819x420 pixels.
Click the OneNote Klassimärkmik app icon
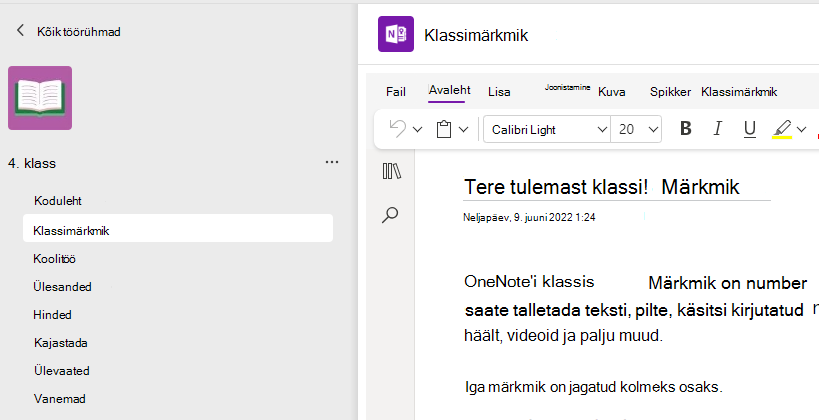pyautogui.click(x=396, y=34)
